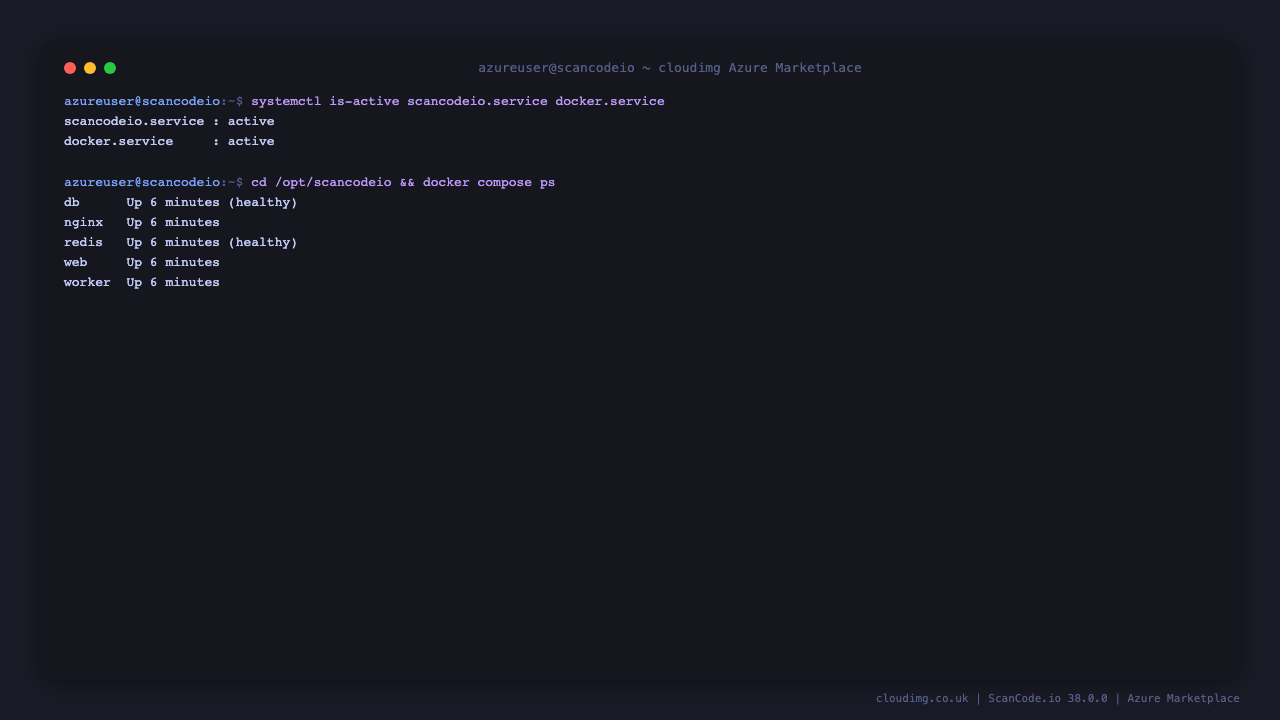
Task: Click the yellow minimize window dot
Action: [90, 68]
